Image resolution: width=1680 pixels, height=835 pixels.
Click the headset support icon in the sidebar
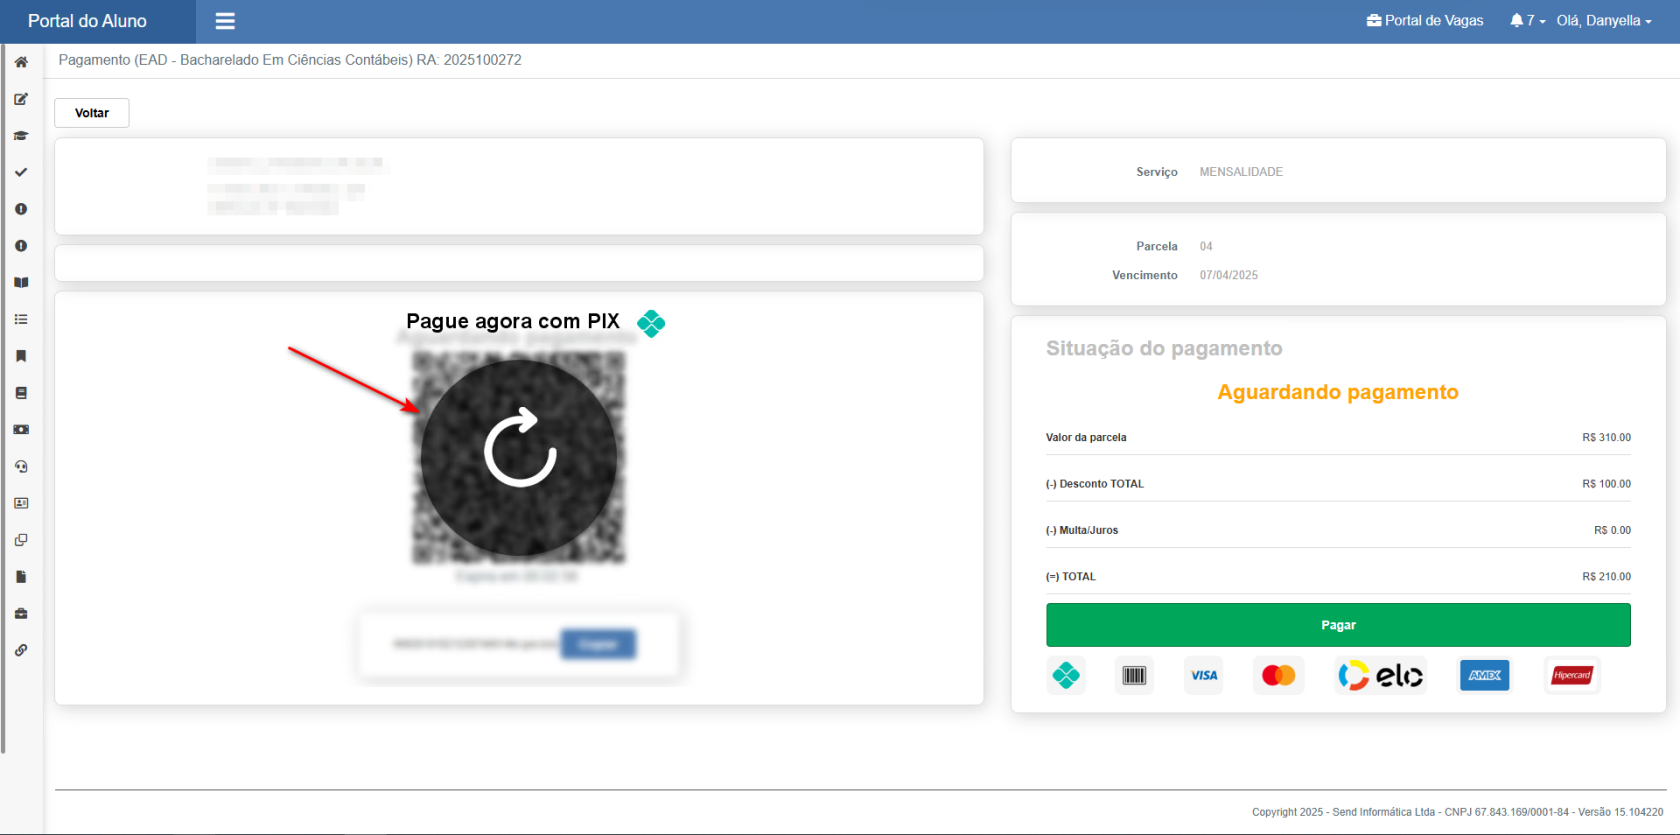(21, 466)
